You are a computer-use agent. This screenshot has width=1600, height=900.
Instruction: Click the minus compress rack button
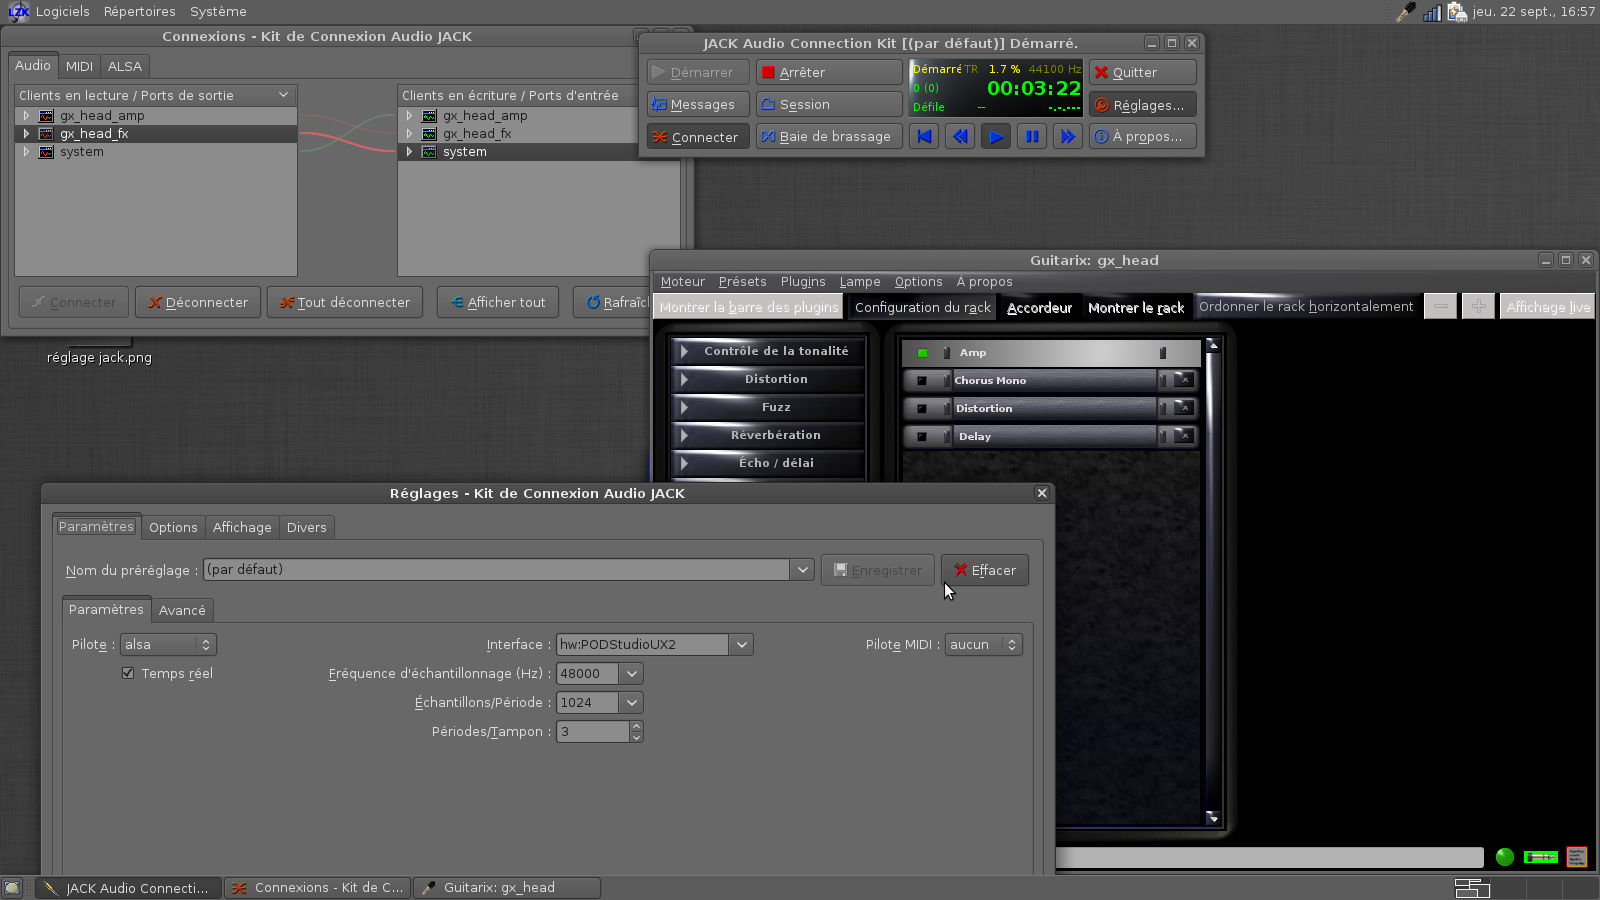[x=1440, y=307]
